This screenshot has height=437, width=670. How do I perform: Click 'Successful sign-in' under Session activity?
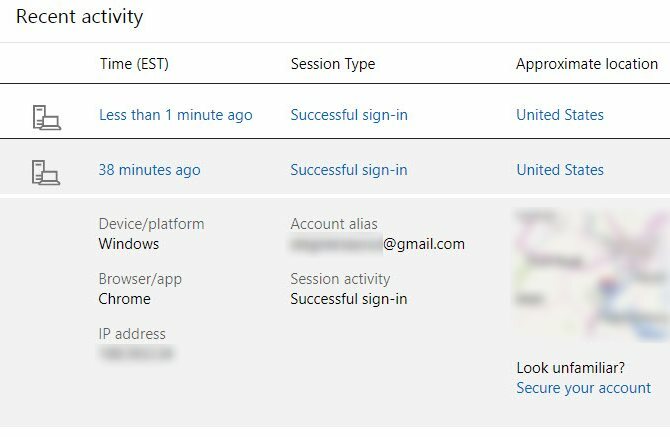point(349,299)
